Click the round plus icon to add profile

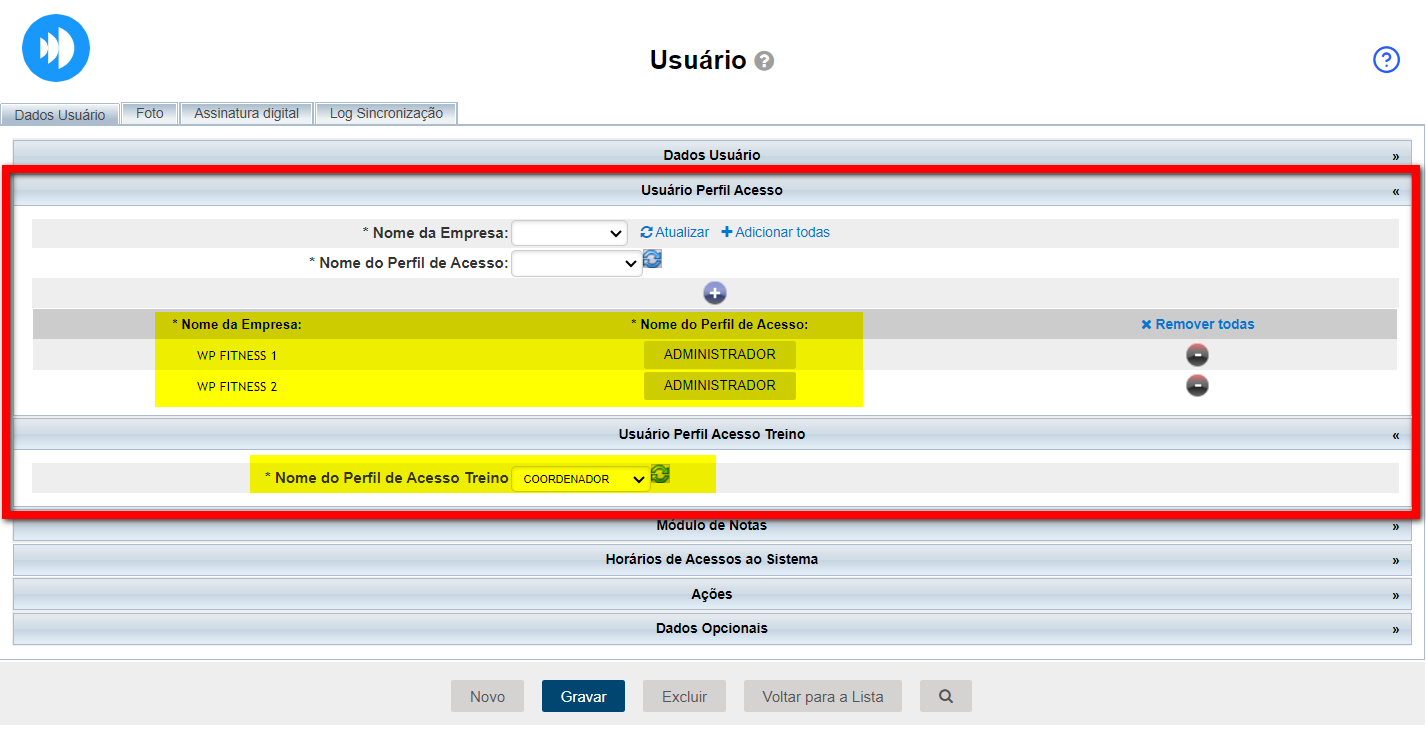(x=714, y=293)
